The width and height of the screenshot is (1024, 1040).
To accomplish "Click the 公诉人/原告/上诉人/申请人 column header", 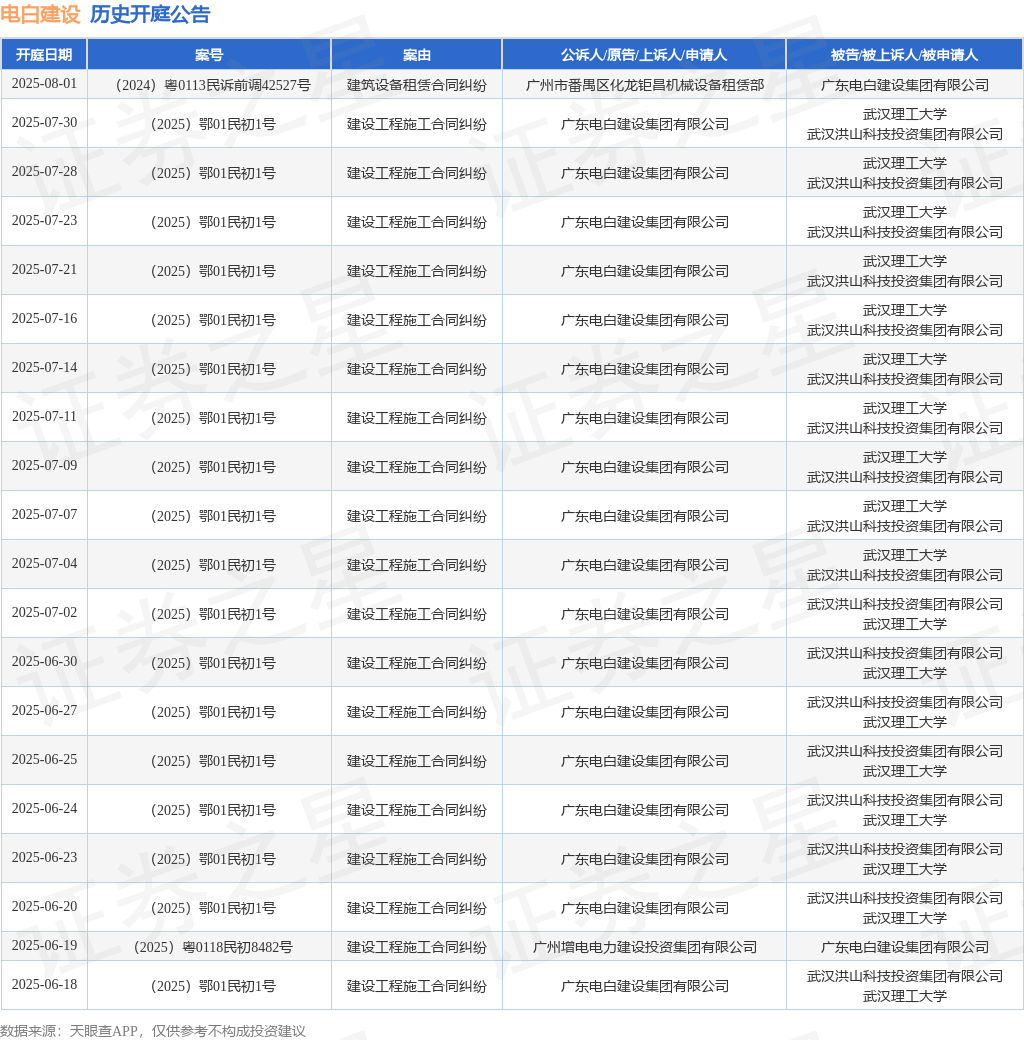I will pos(644,55).
